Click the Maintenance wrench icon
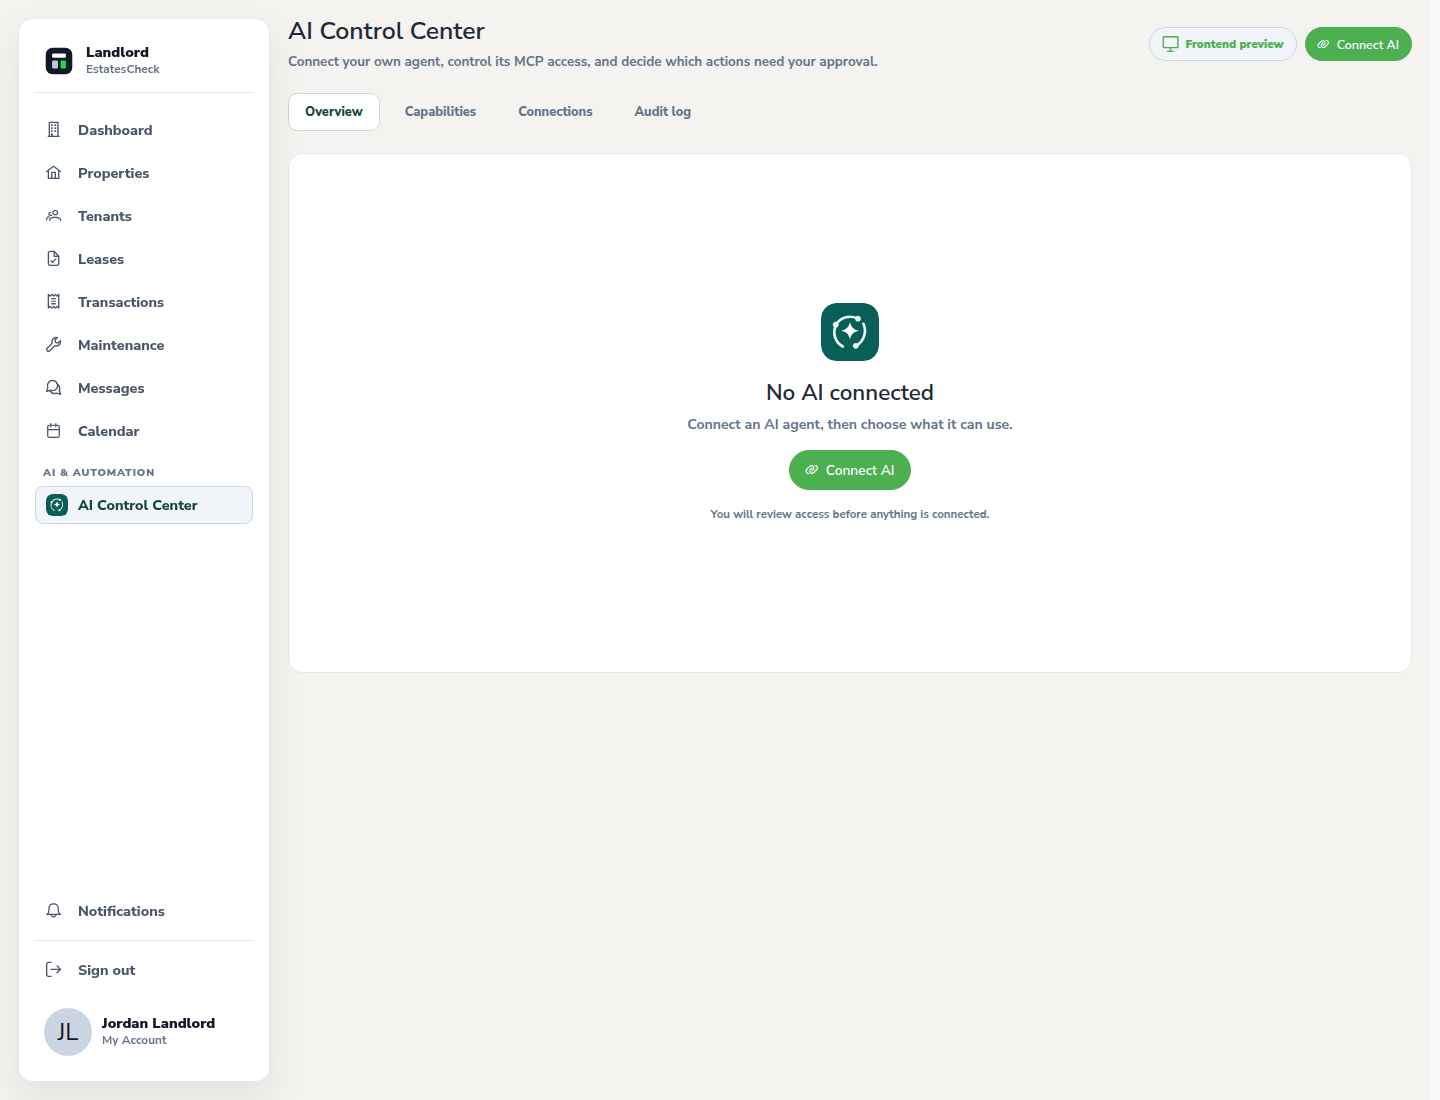Image resolution: width=1440 pixels, height=1100 pixels. [x=54, y=345]
